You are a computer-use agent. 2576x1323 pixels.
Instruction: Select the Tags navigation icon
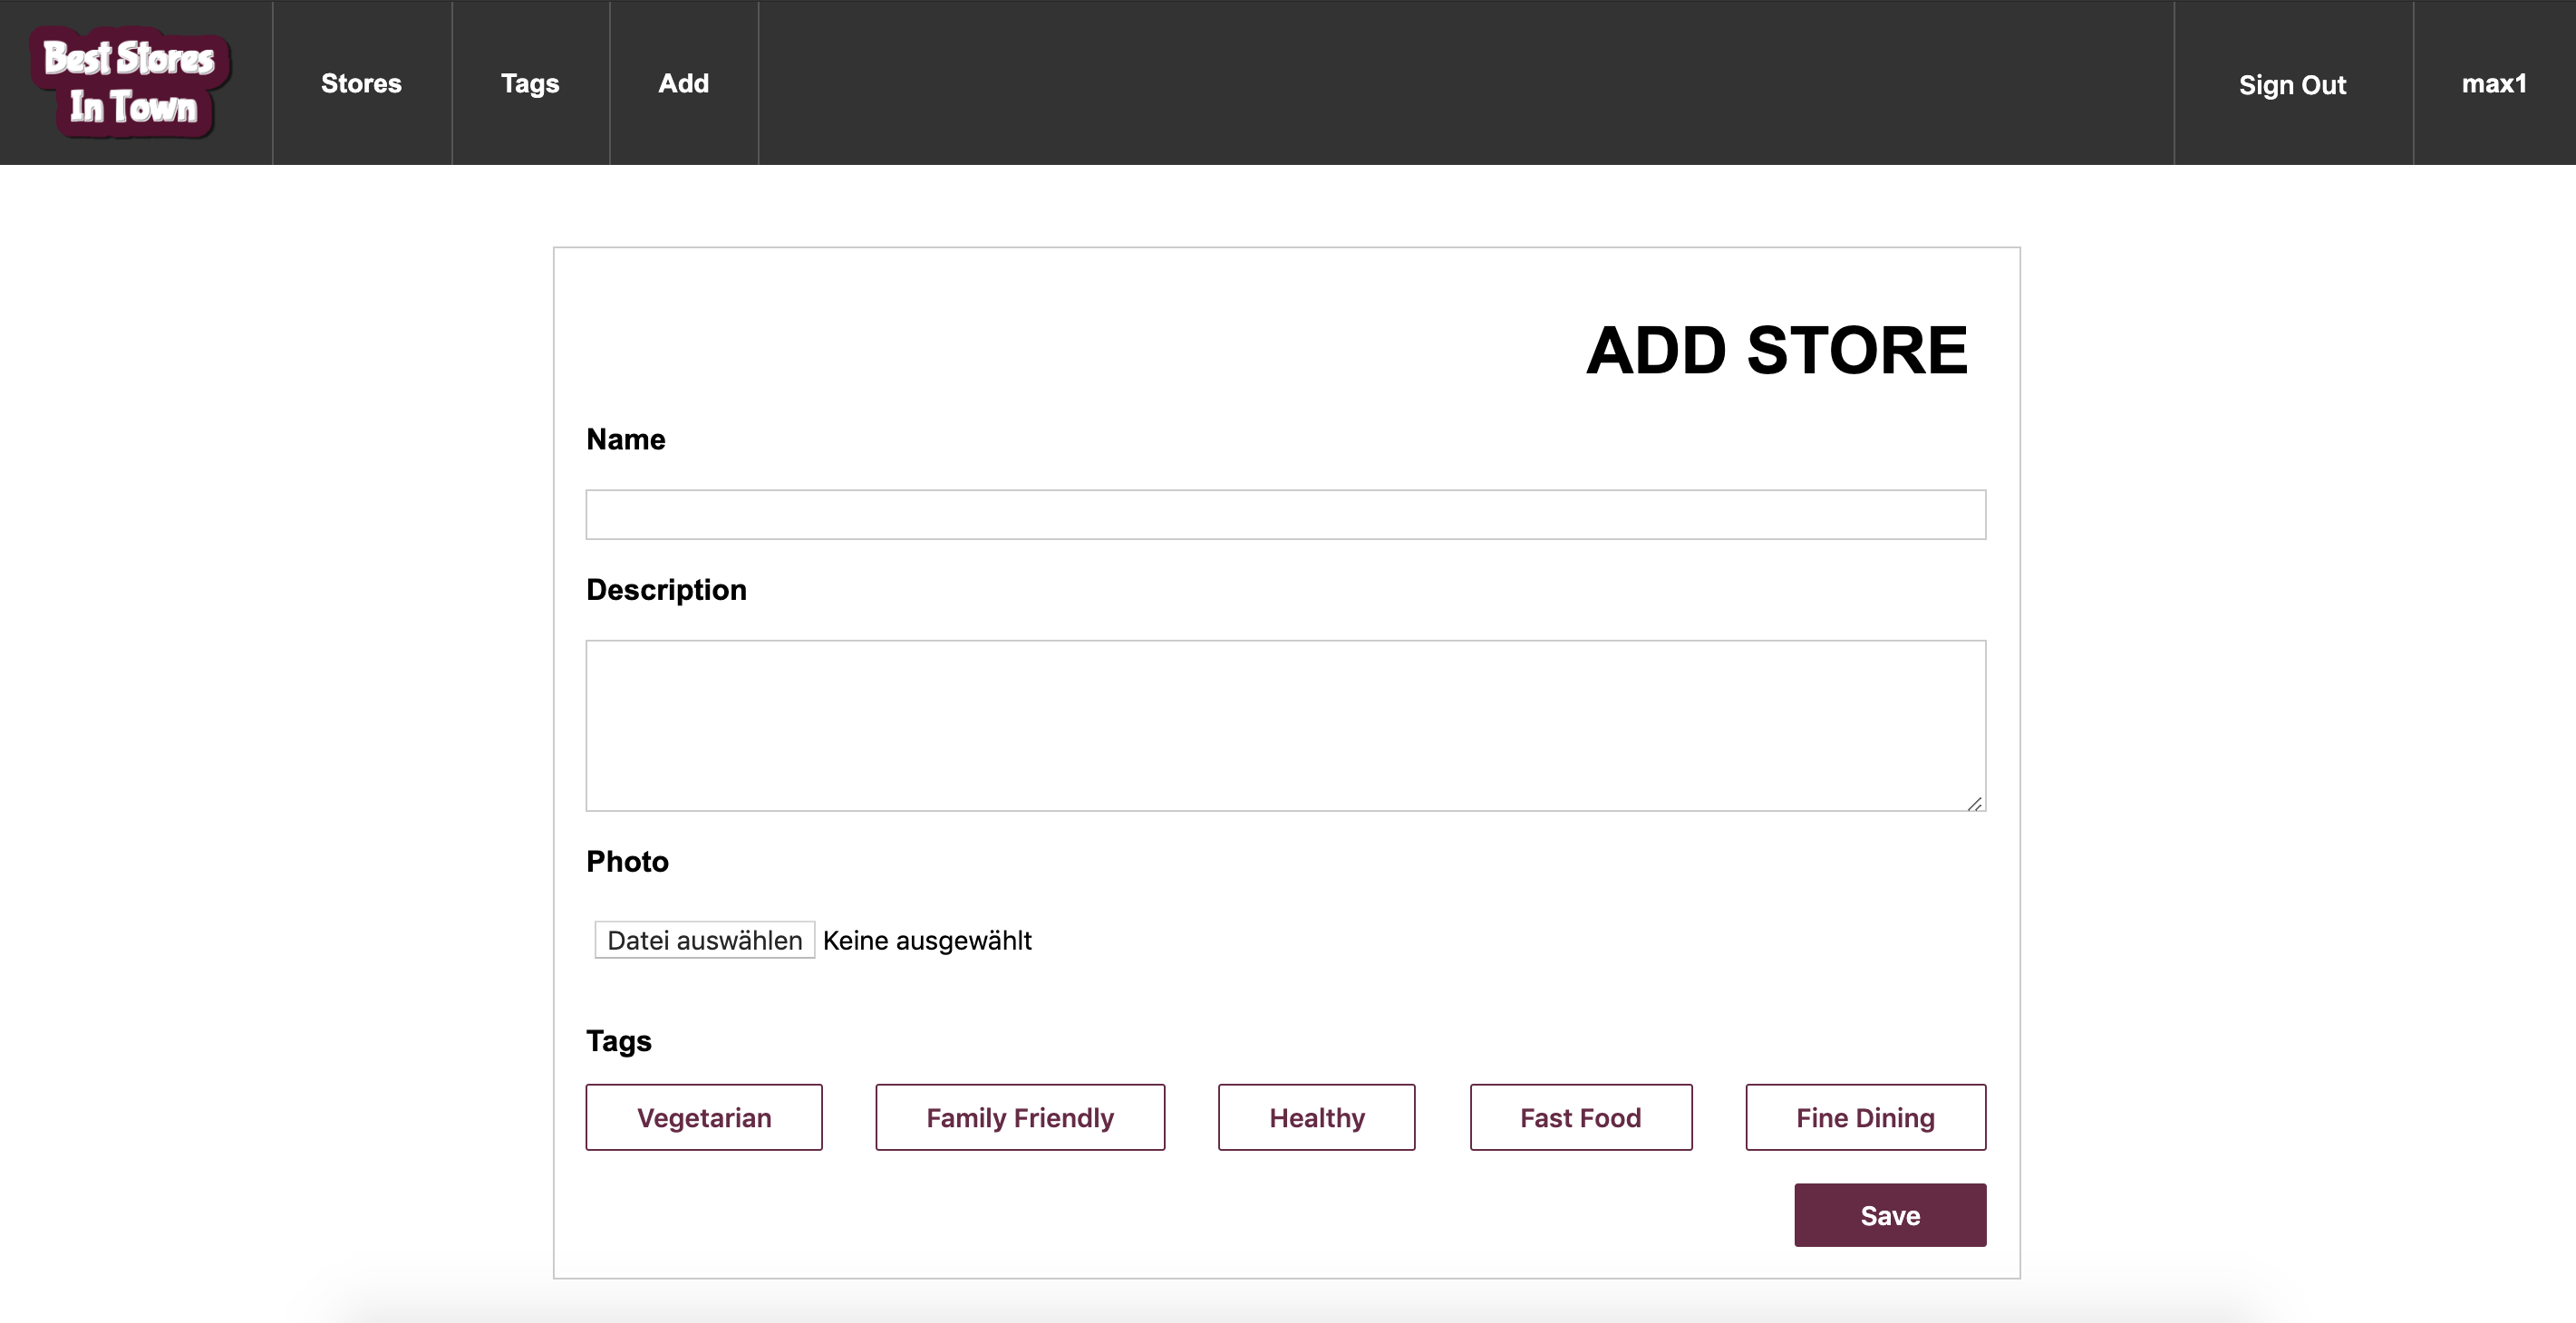tap(529, 82)
